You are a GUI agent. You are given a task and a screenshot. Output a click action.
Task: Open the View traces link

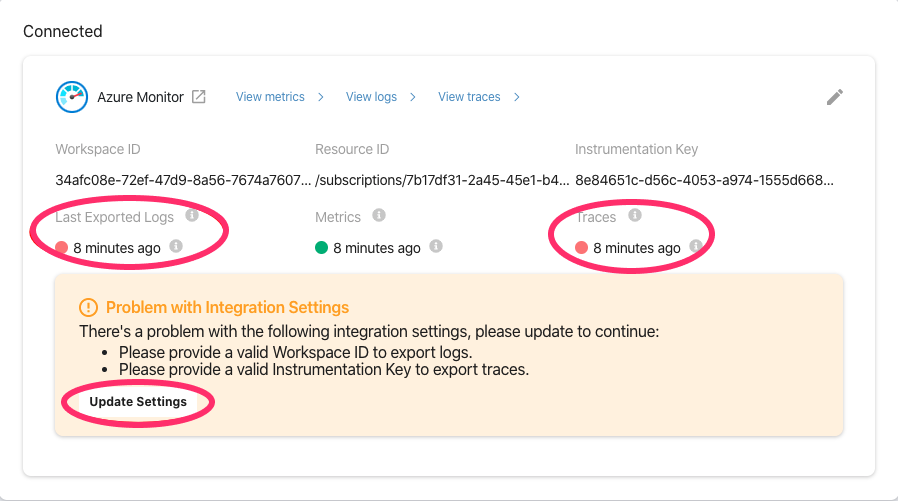coord(469,97)
